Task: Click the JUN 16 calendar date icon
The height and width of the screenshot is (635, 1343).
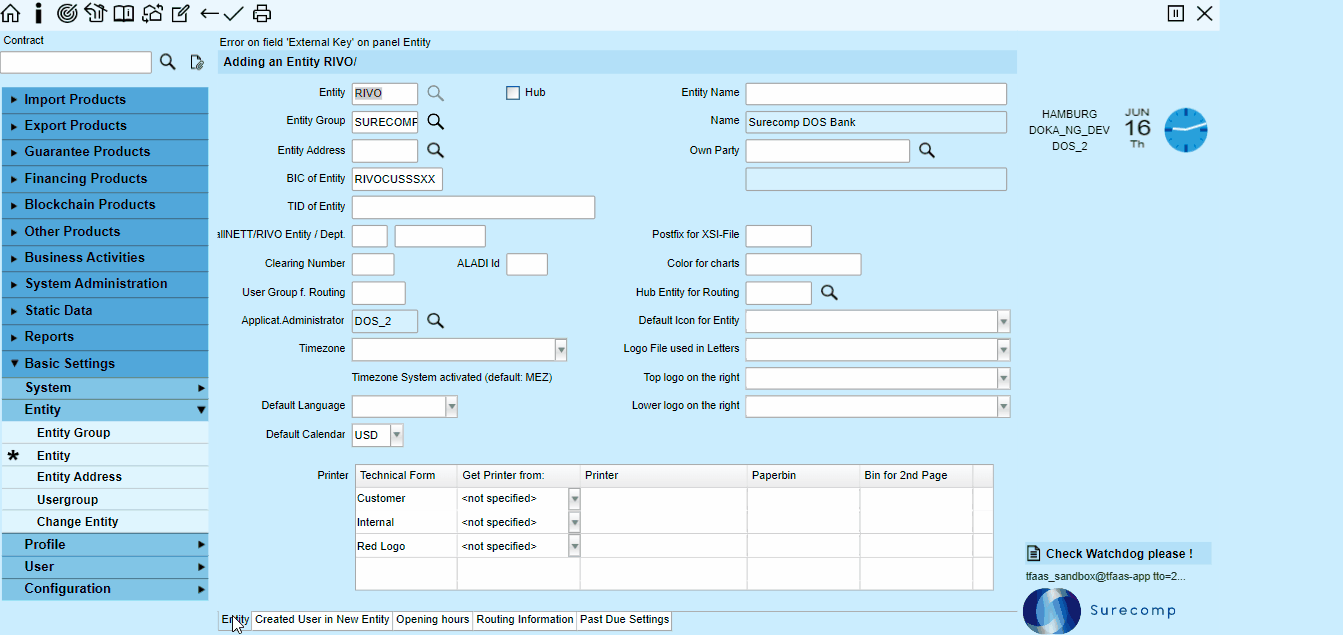Action: [1138, 128]
